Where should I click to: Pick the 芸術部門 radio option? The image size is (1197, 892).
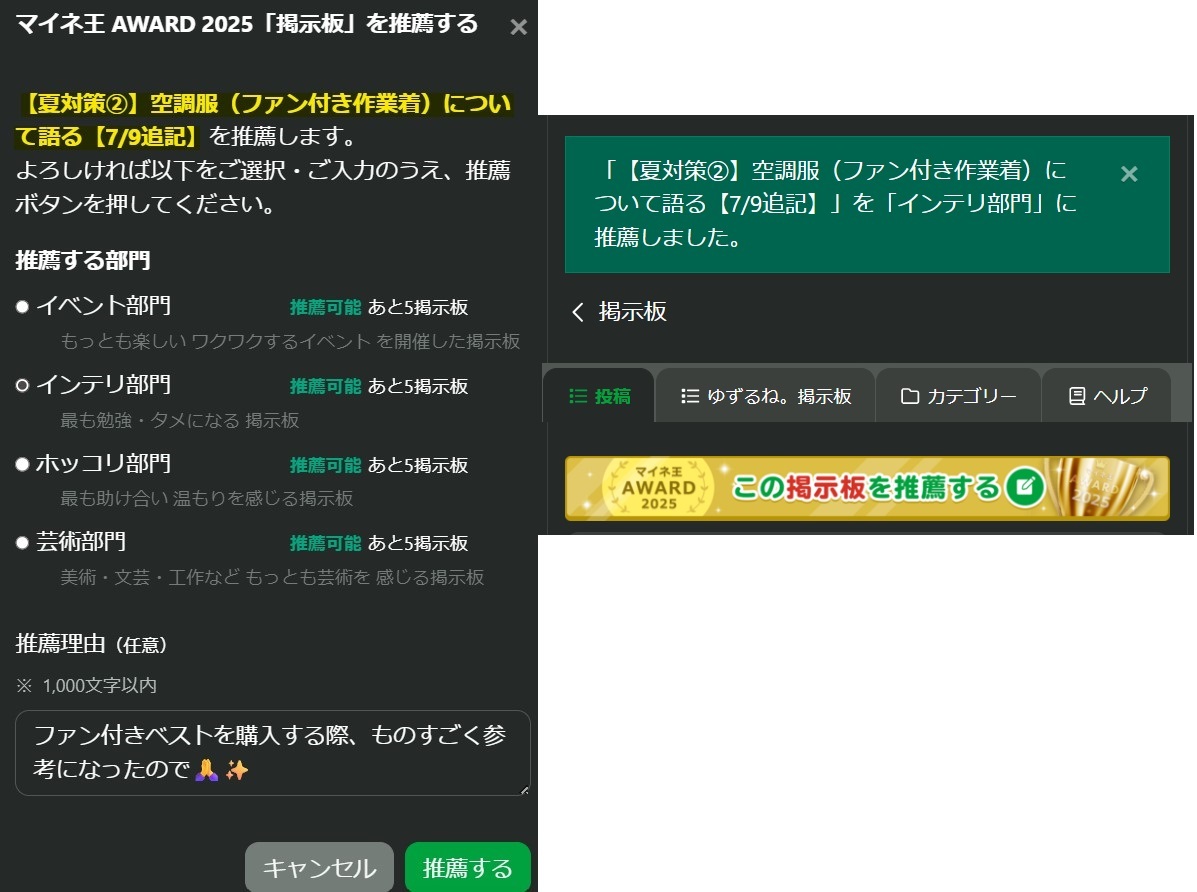click(x=22, y=543)
